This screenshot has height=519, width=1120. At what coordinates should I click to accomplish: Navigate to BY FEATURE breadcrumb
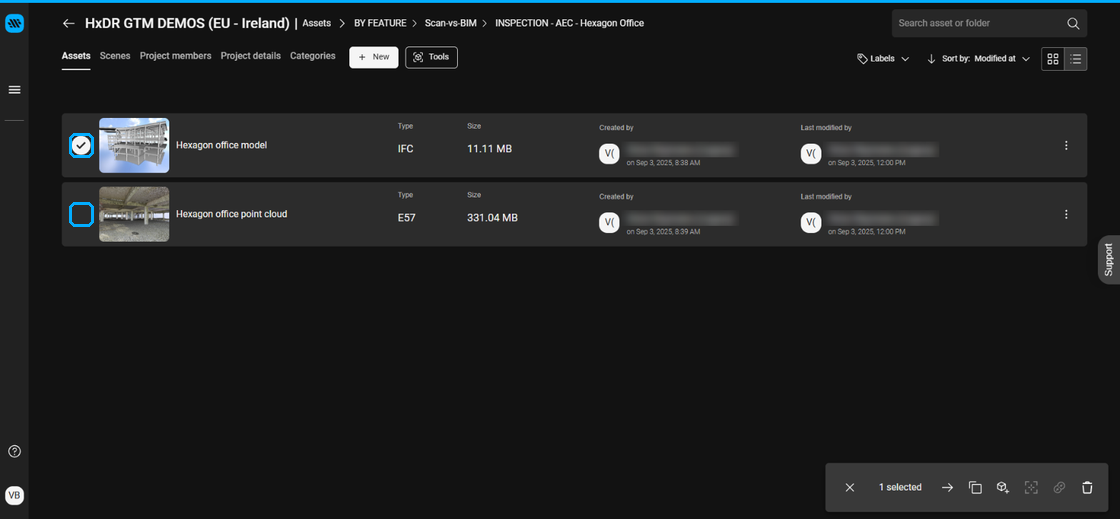pos(380,24)
